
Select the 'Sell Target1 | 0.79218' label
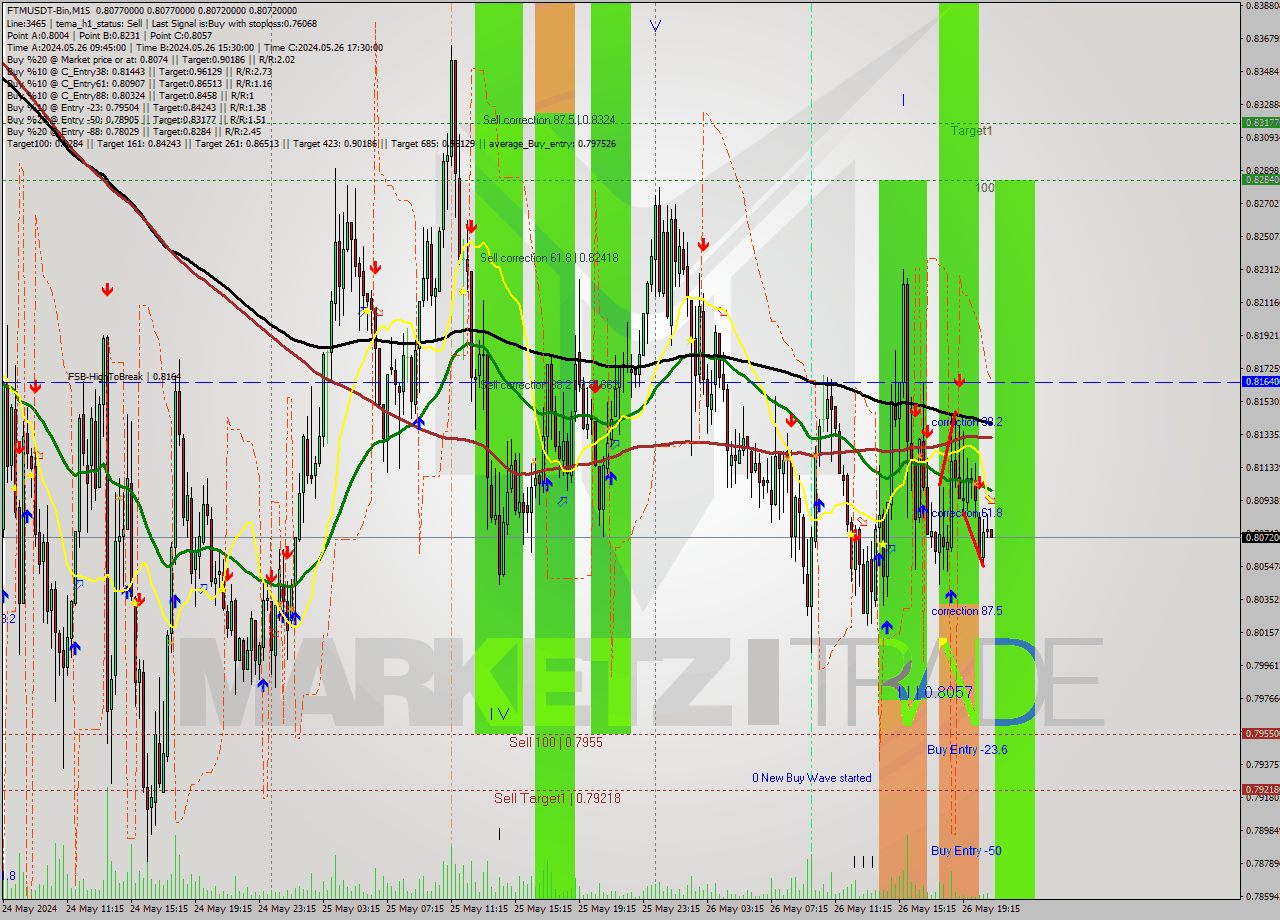tap(557, 799)
